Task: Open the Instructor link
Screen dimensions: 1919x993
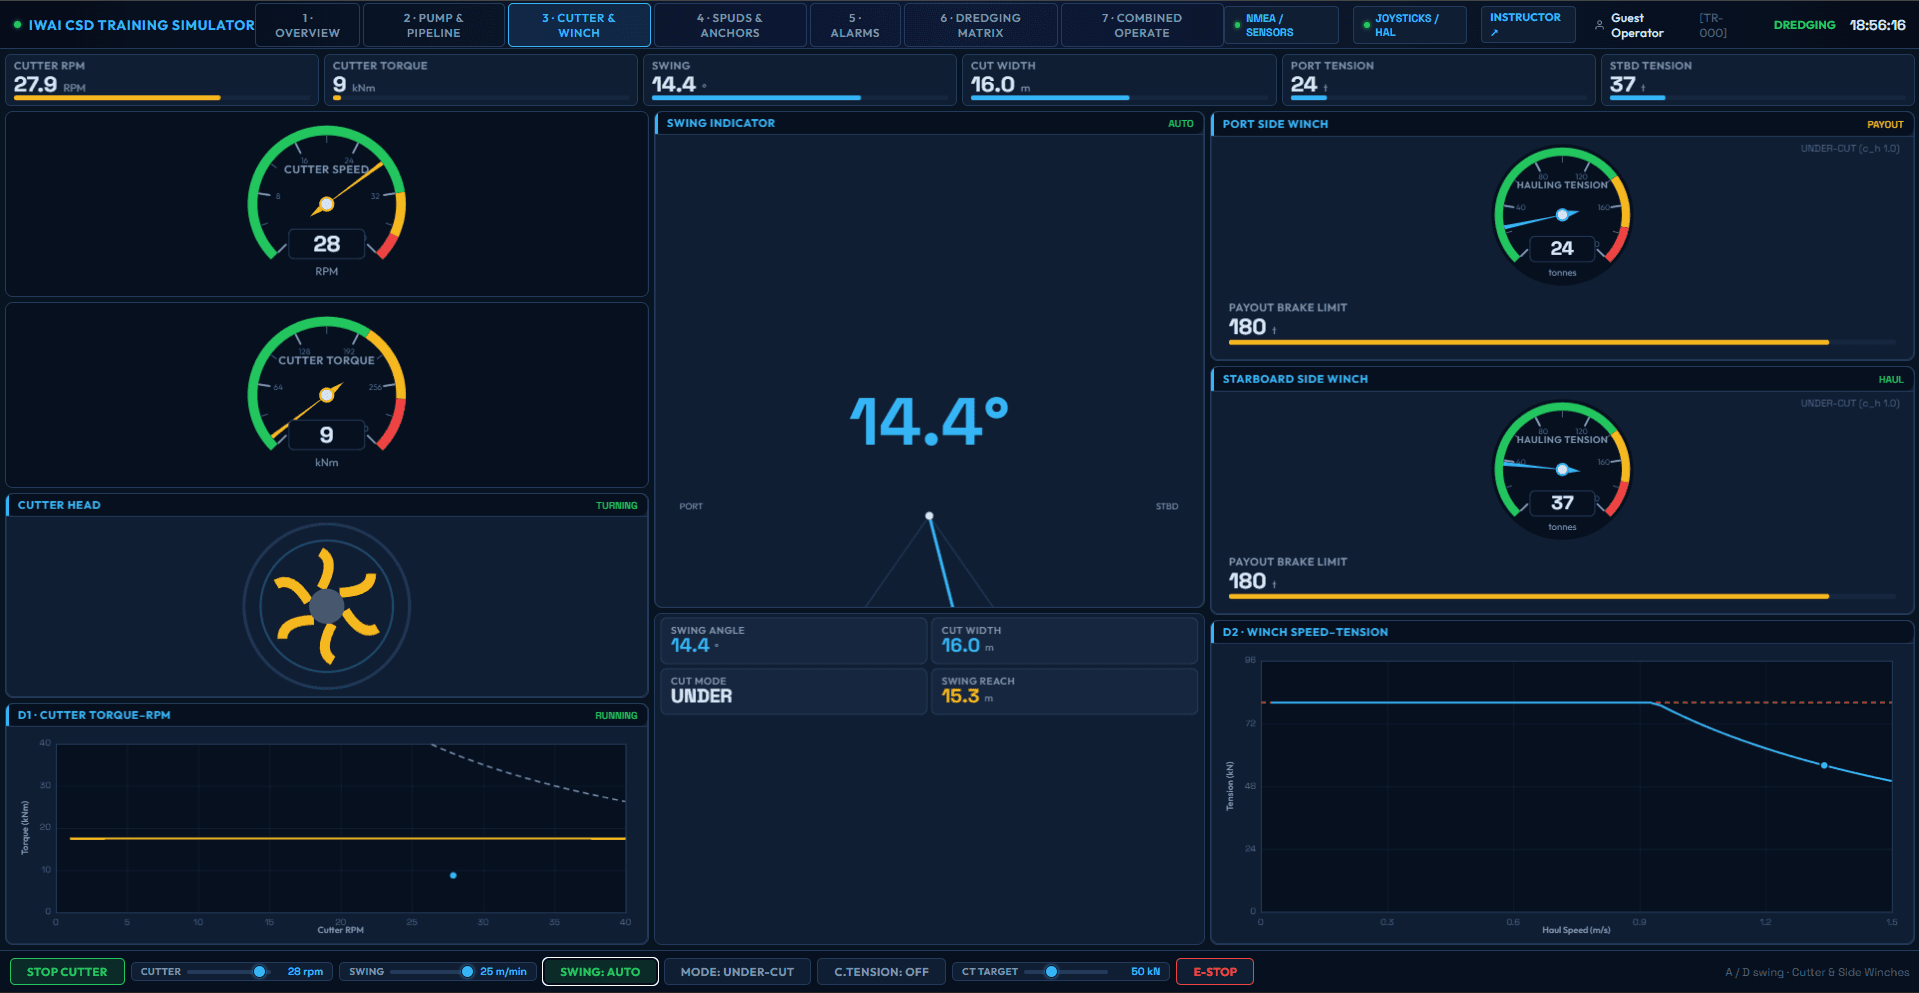Action: (1527, 24)
